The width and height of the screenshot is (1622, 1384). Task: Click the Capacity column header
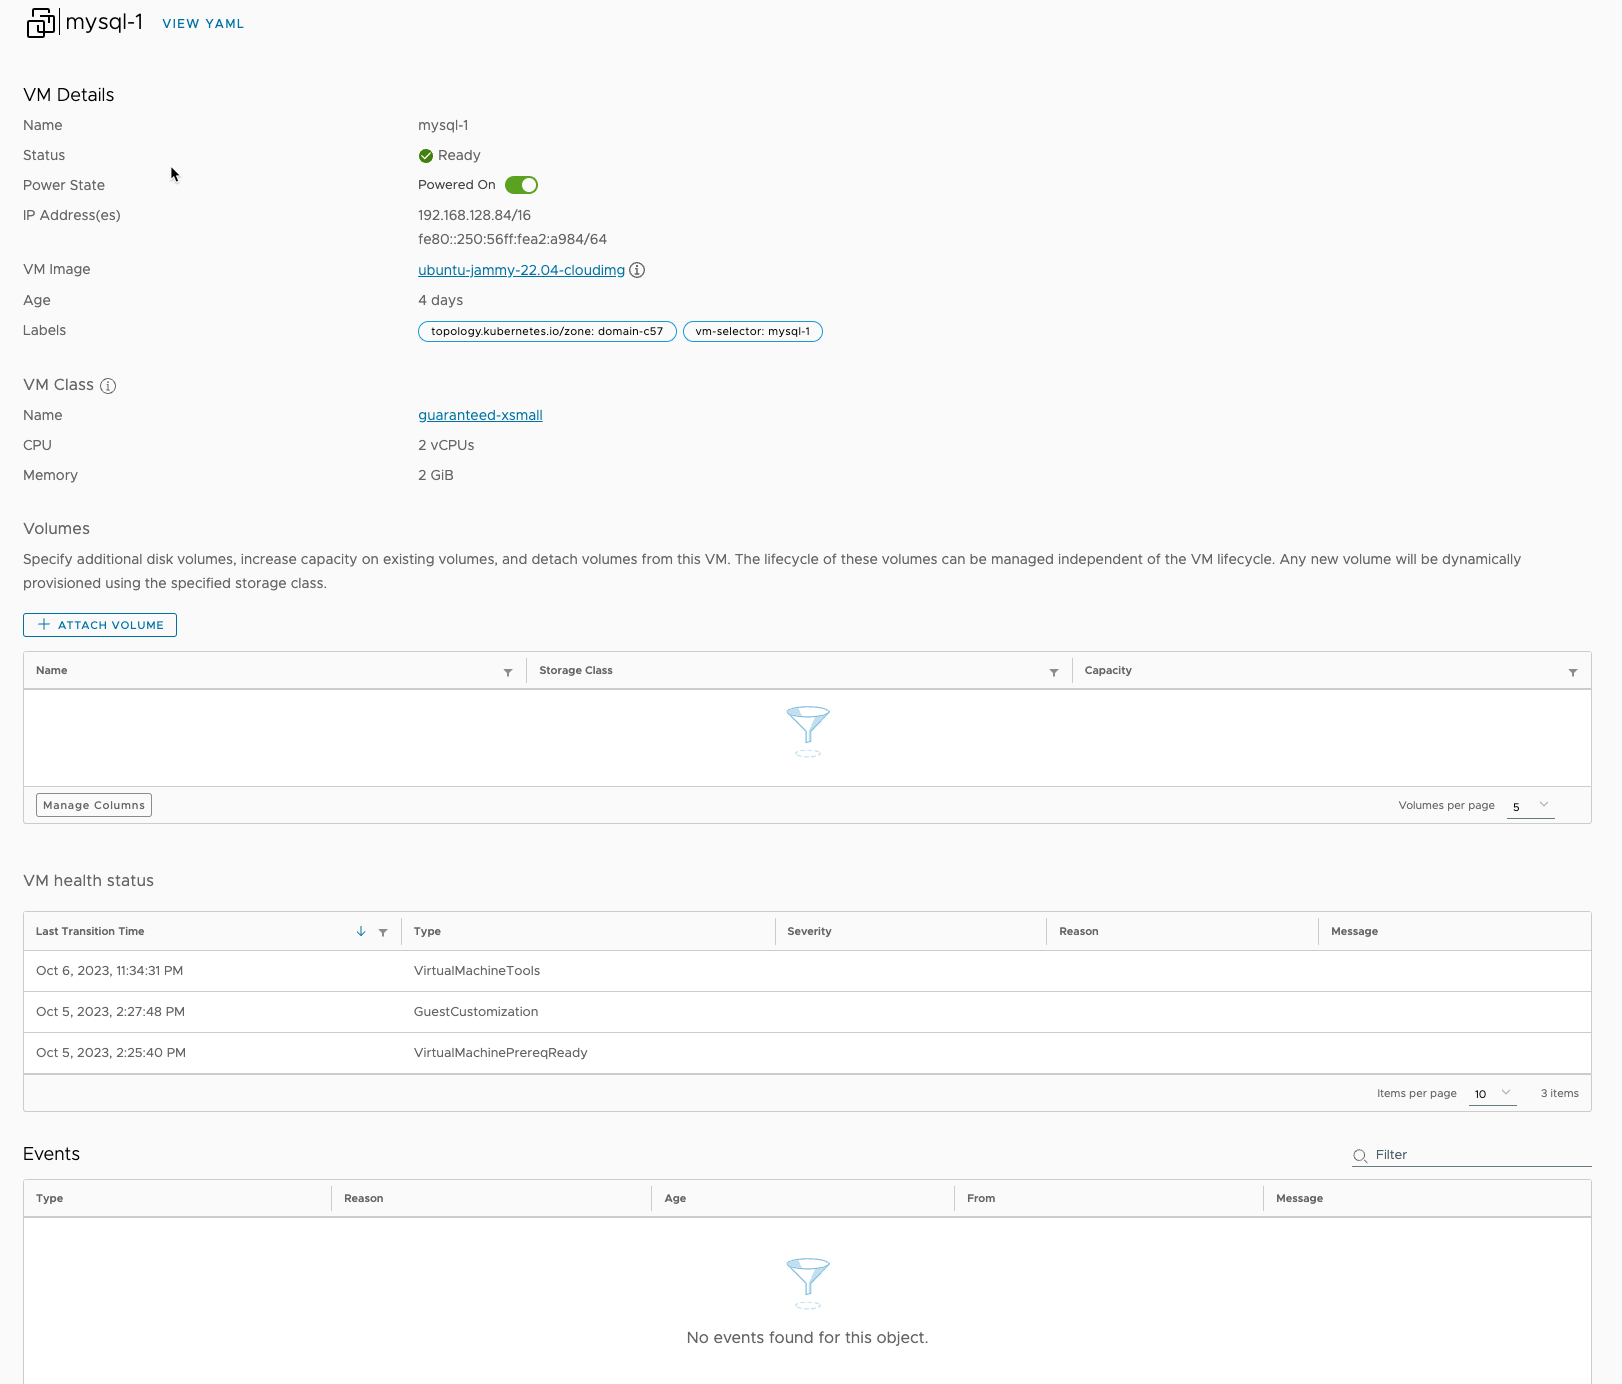[x=1108, y=670]
